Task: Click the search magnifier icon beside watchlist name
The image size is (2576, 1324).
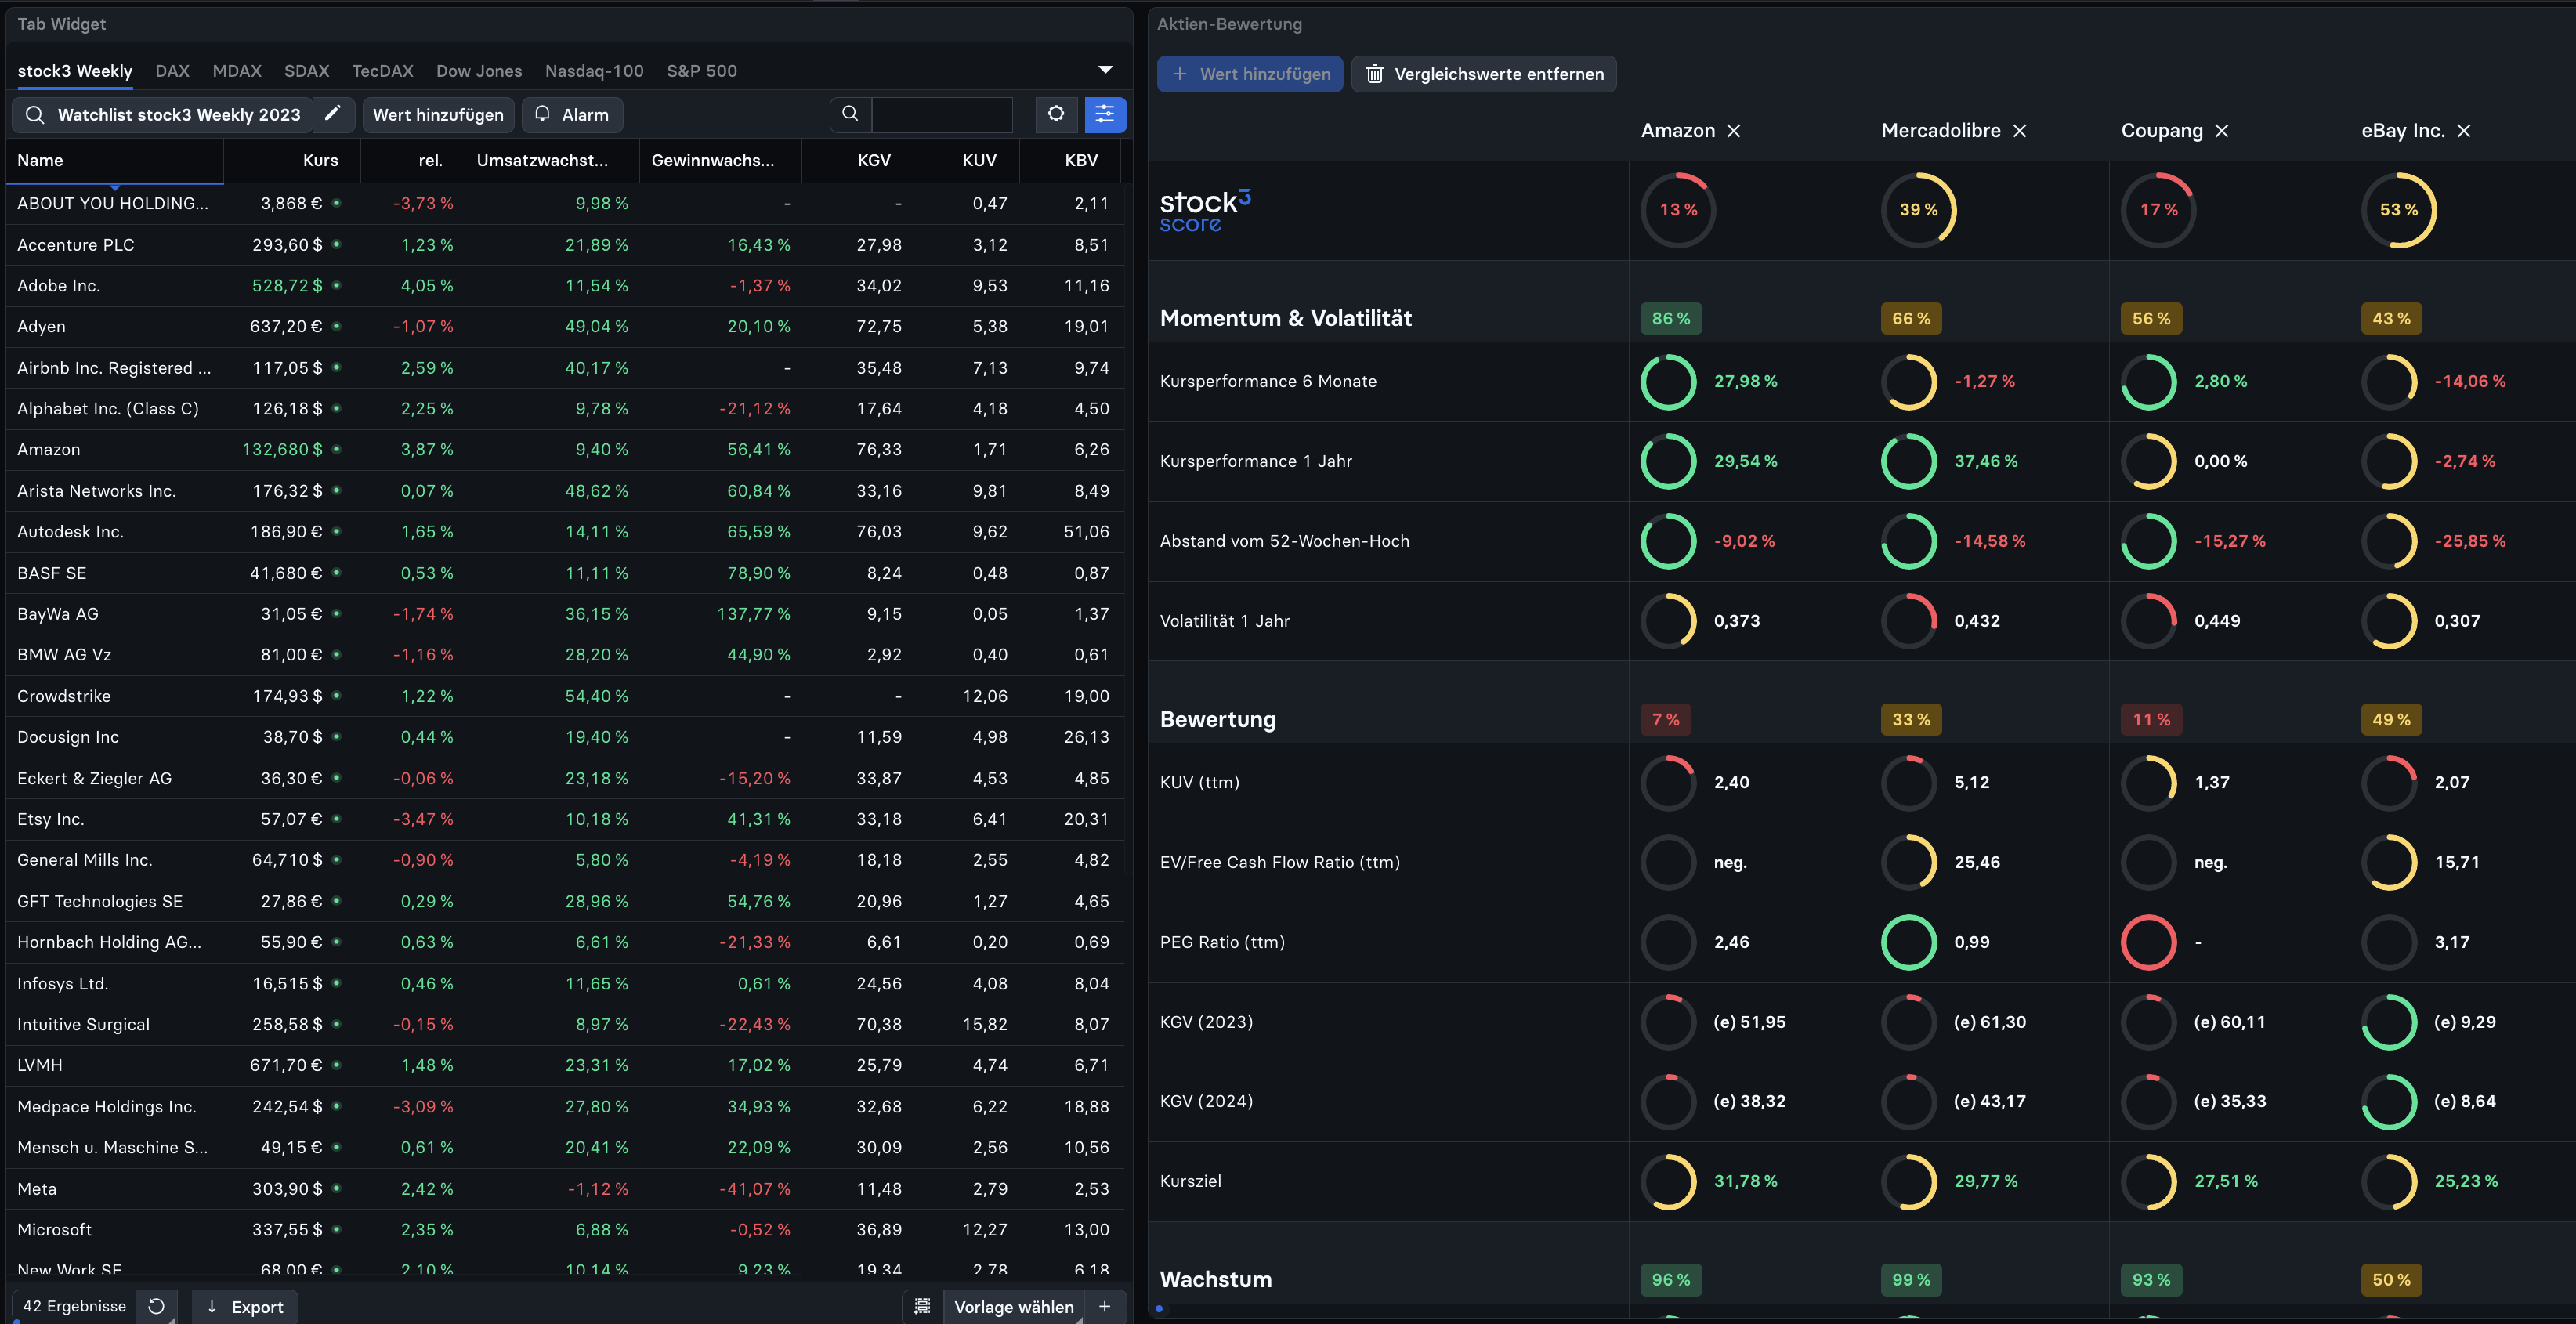Action: coord(35,115)
